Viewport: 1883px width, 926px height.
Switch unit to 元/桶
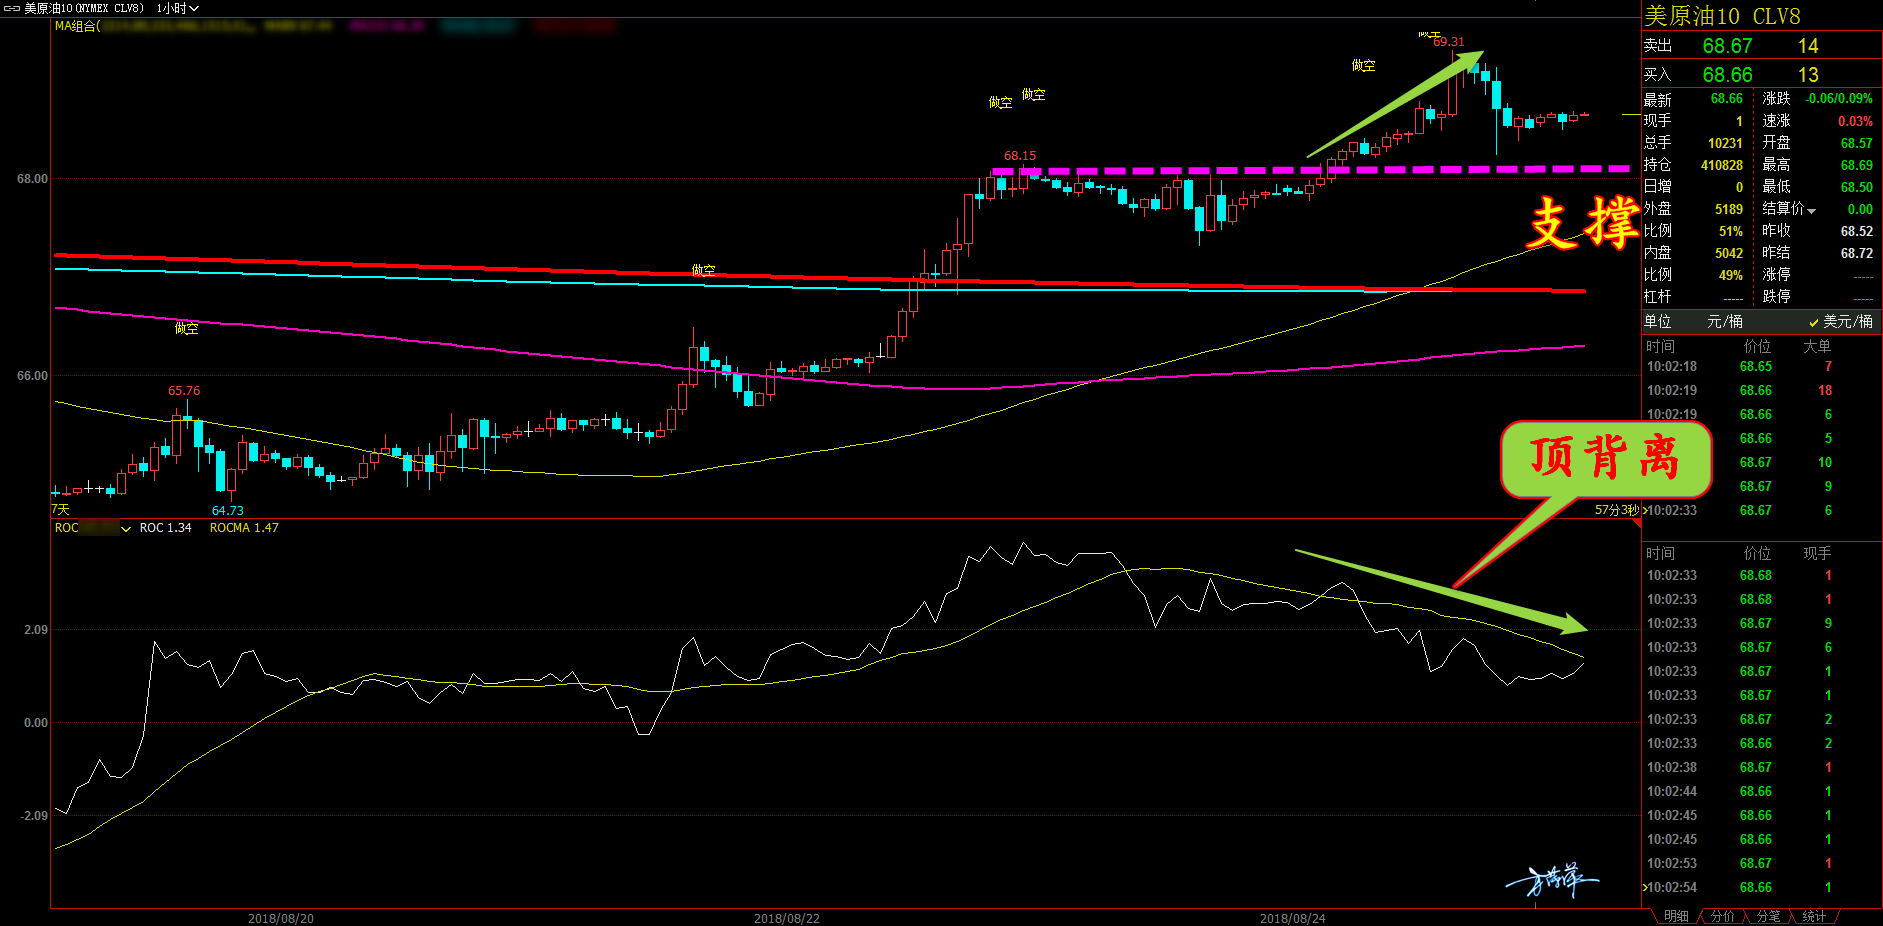pyautogui.click(x=1724, y=321)
